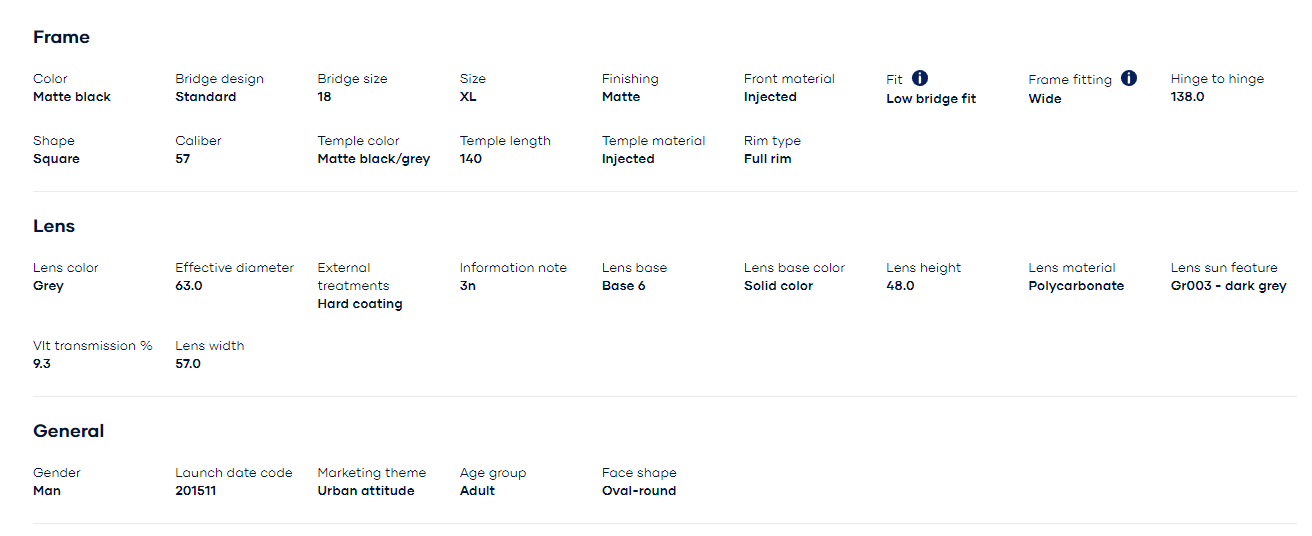Click the Low bridge fit value
The width and height of the screenshot is (1312, 536).
point(931,99)
